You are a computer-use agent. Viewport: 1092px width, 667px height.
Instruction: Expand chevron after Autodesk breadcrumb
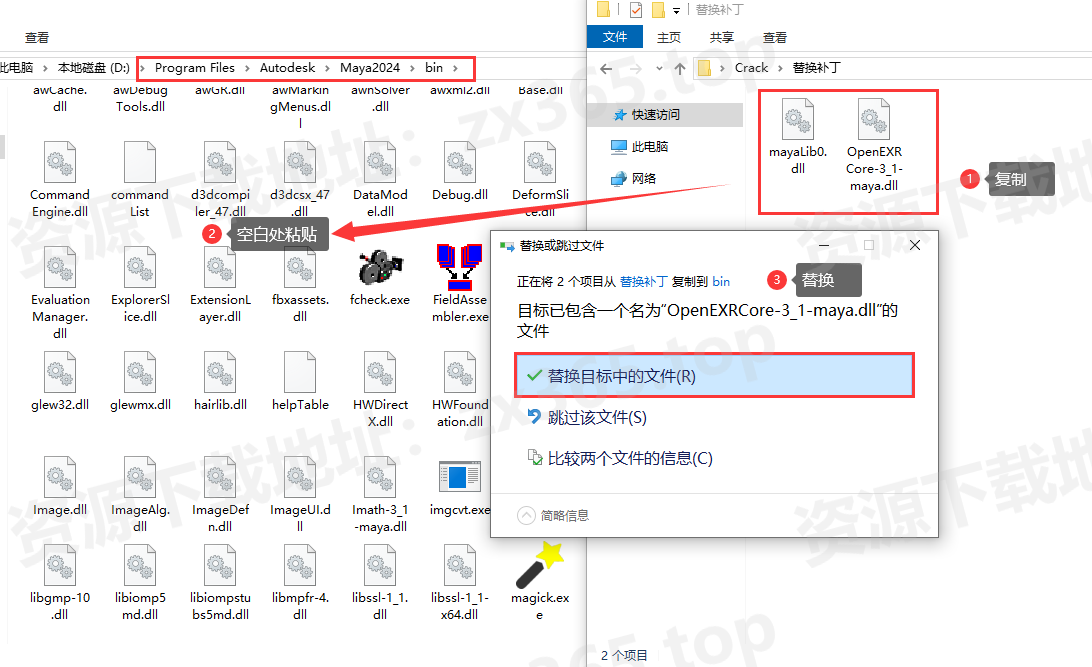click(327, 68)
